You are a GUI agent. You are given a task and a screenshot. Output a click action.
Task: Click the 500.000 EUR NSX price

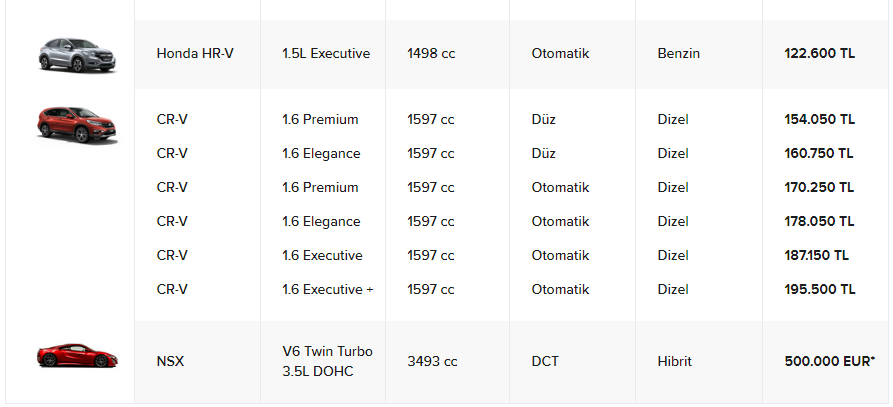pos(829,361)
